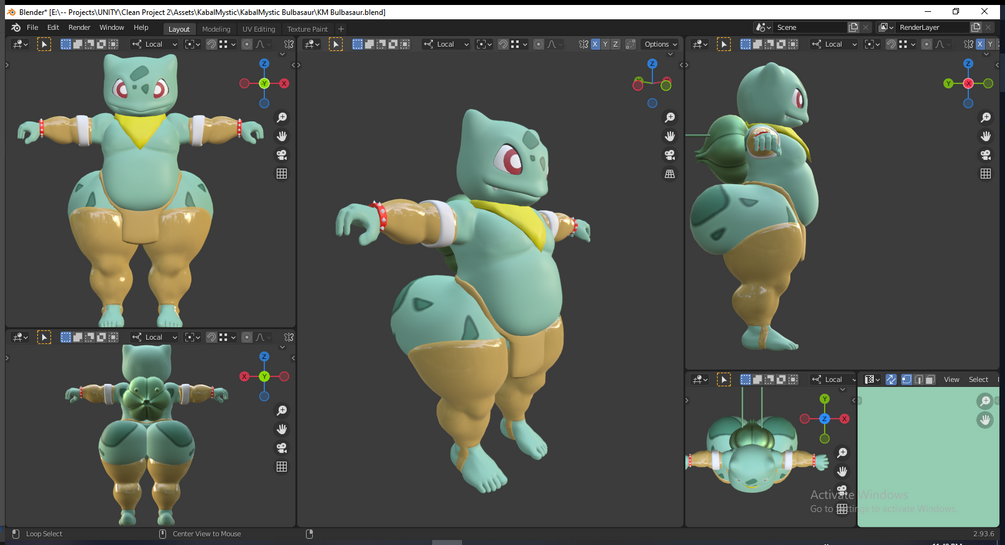1005x545 pixels.
Task: Open the Window menu
Action: tap(112, 28)
